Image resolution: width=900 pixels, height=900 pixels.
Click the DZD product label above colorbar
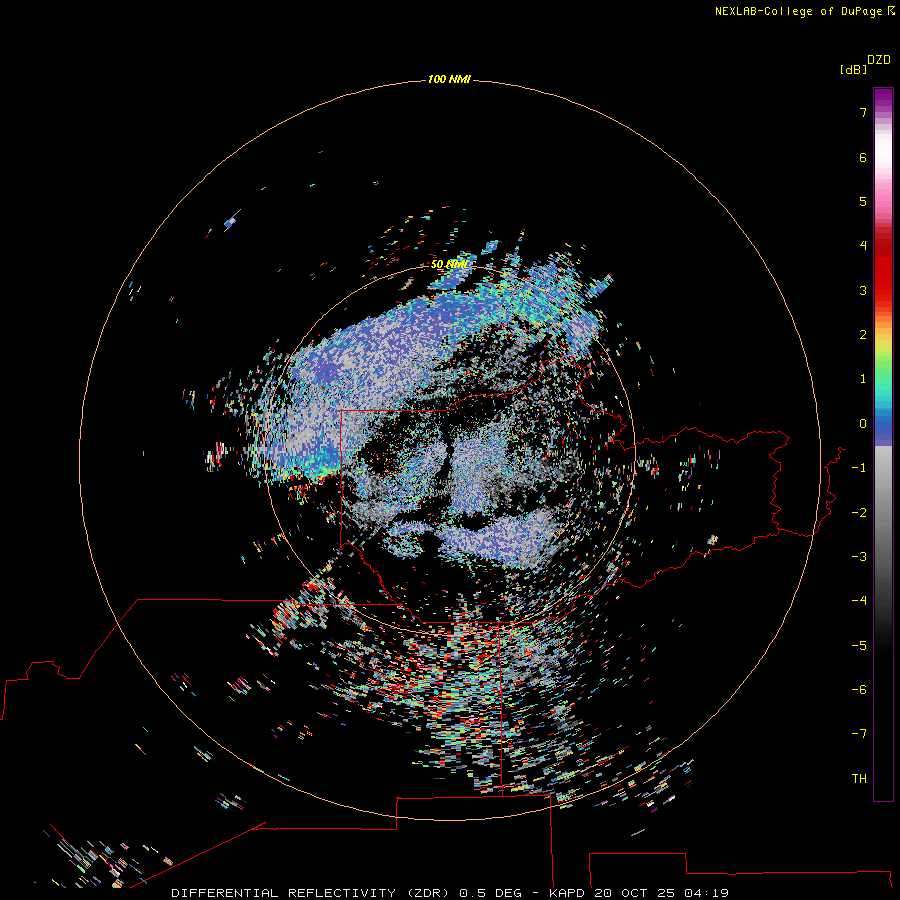tap(879, 60)
